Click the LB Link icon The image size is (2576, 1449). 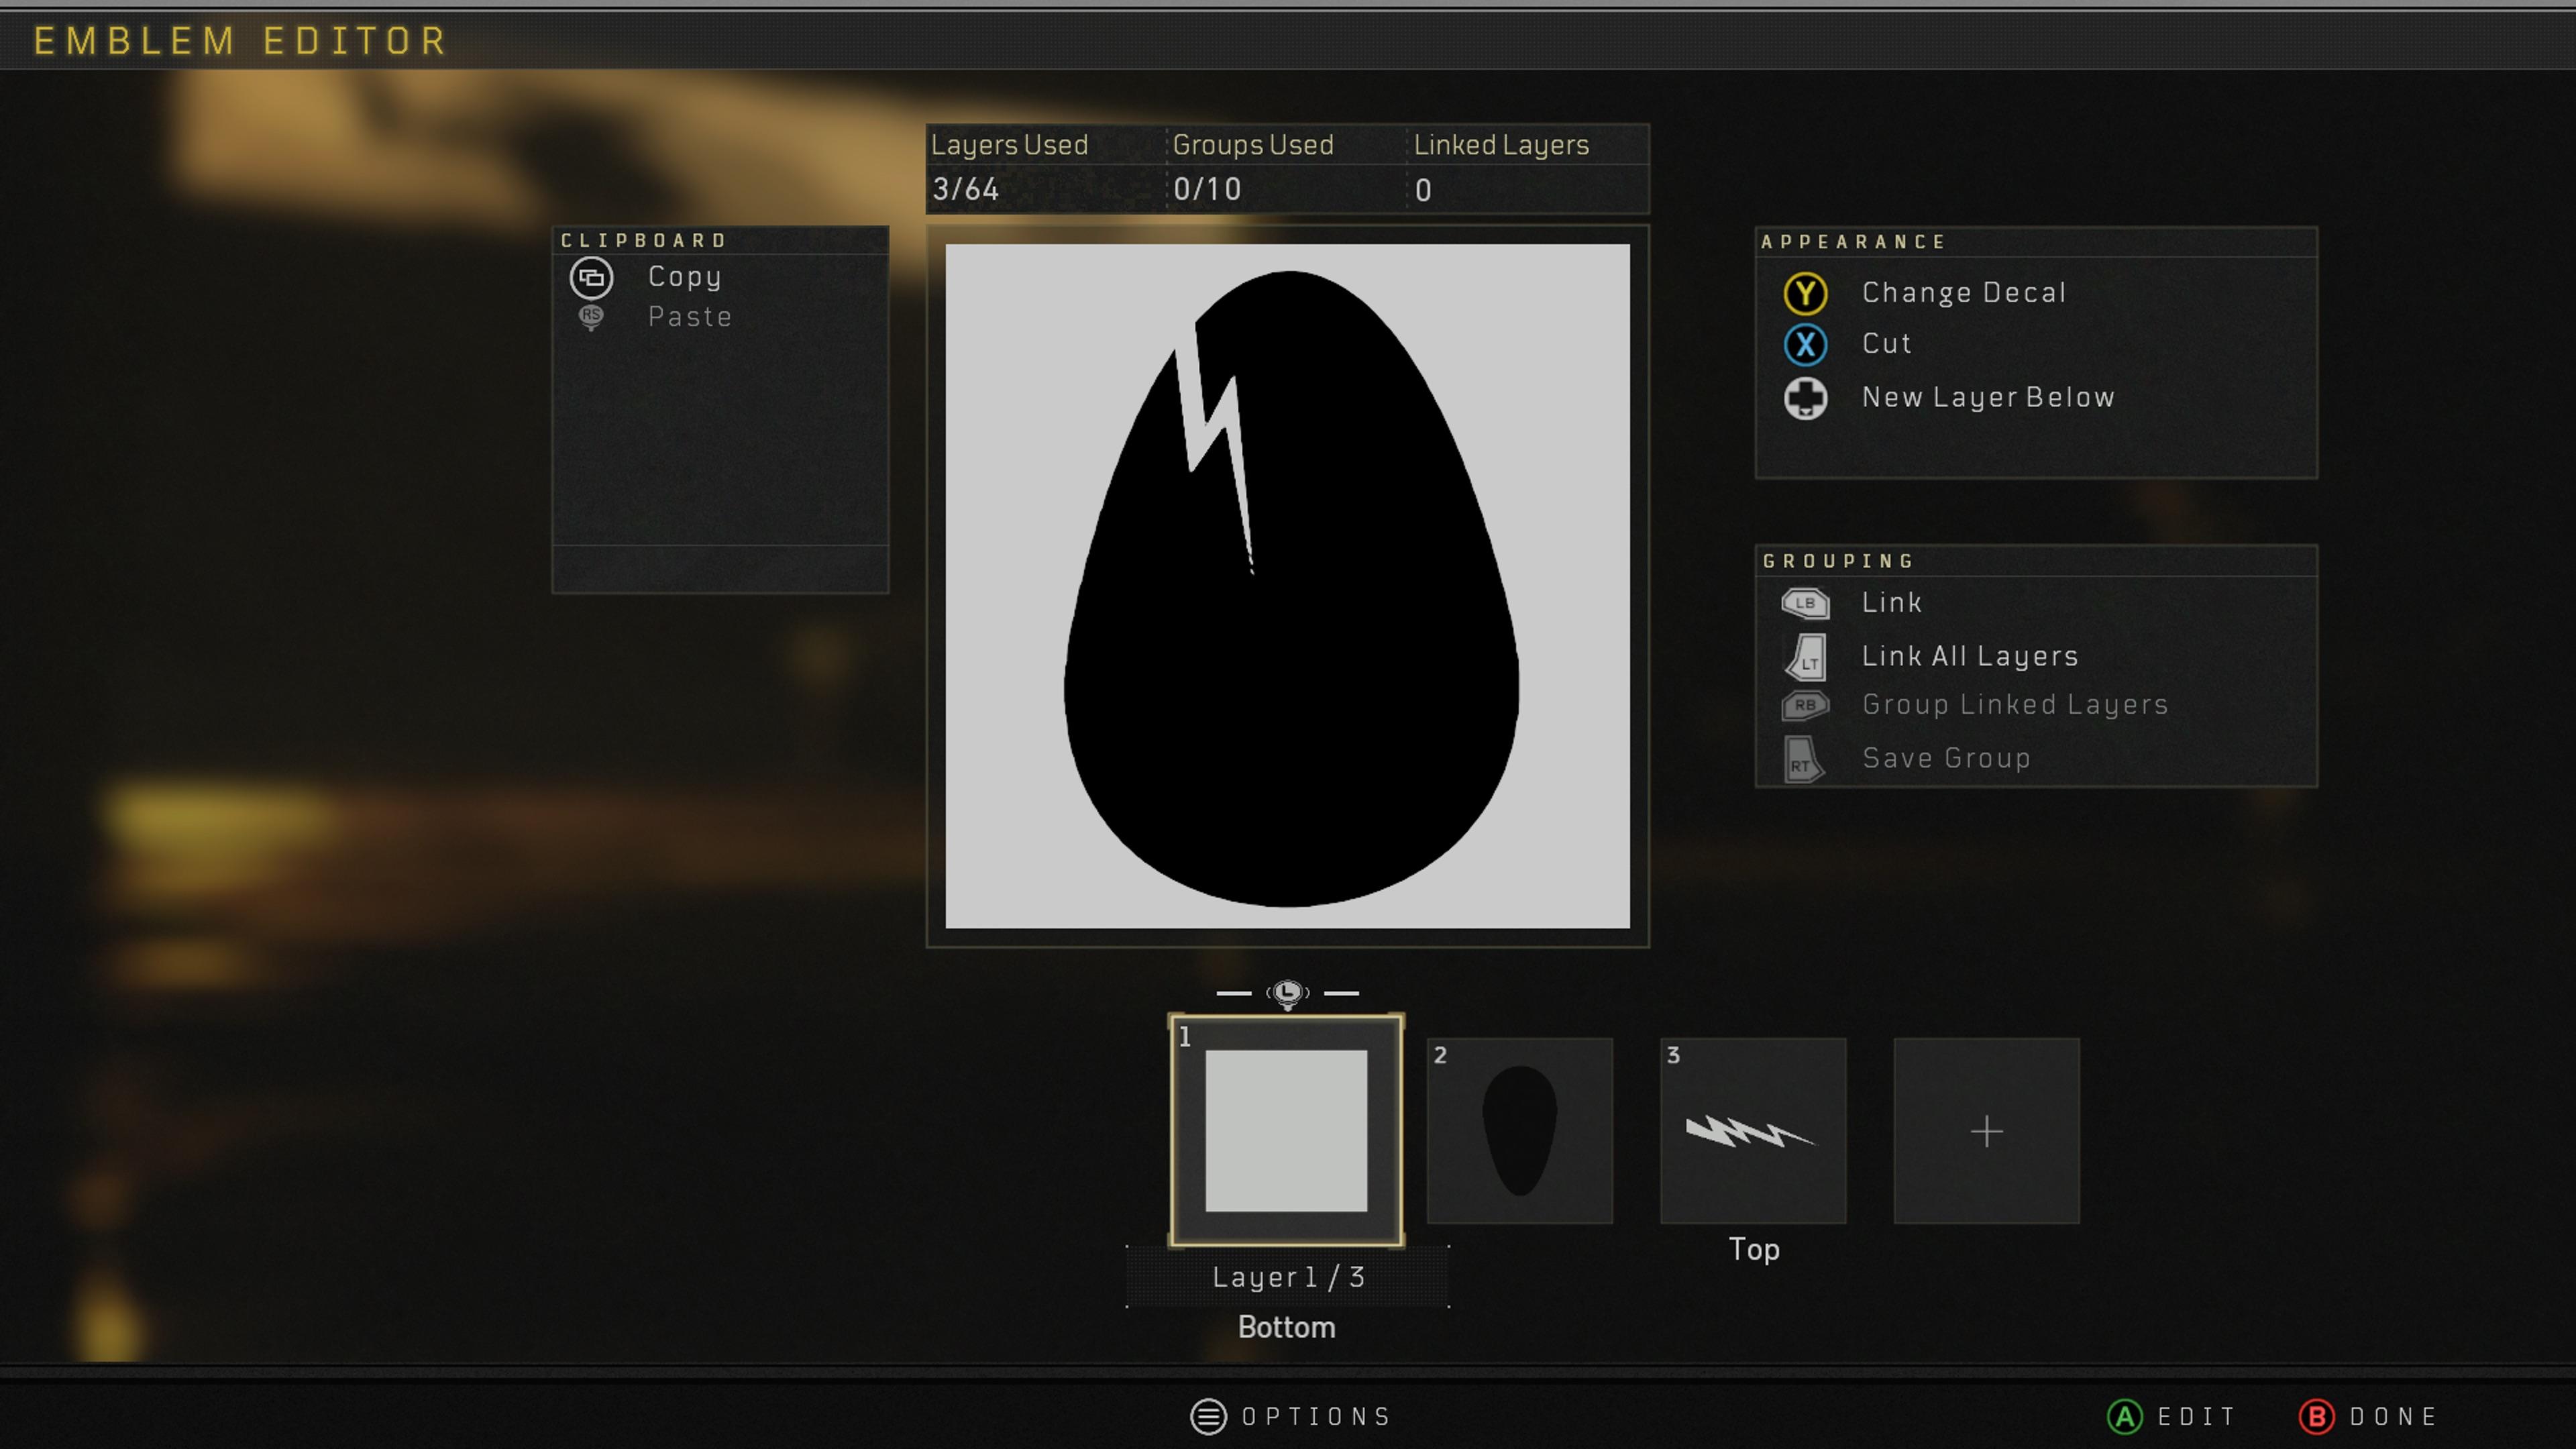coord(1805,603)
